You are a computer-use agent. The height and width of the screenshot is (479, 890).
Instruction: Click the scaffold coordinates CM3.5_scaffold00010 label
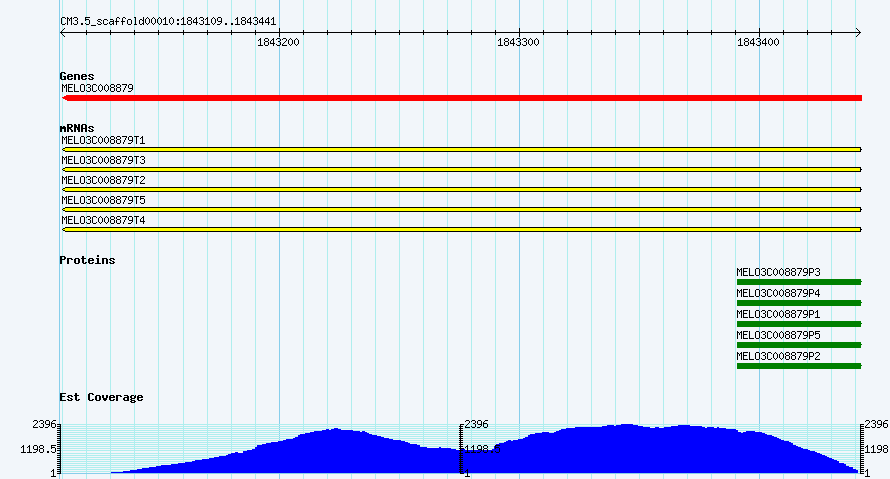pyautogui.click(x=168, y=22)
